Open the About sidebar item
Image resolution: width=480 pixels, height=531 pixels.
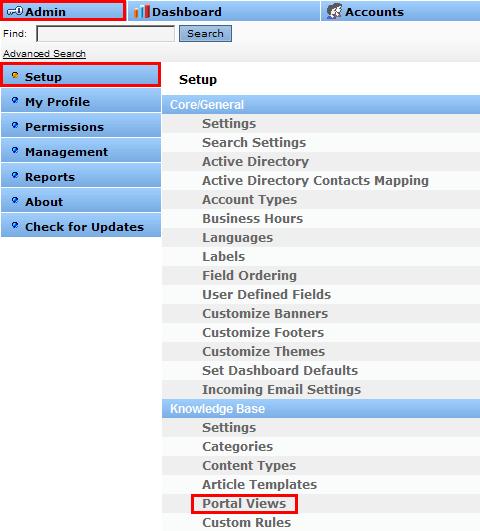pyautogui.click(x=81, y=201)
